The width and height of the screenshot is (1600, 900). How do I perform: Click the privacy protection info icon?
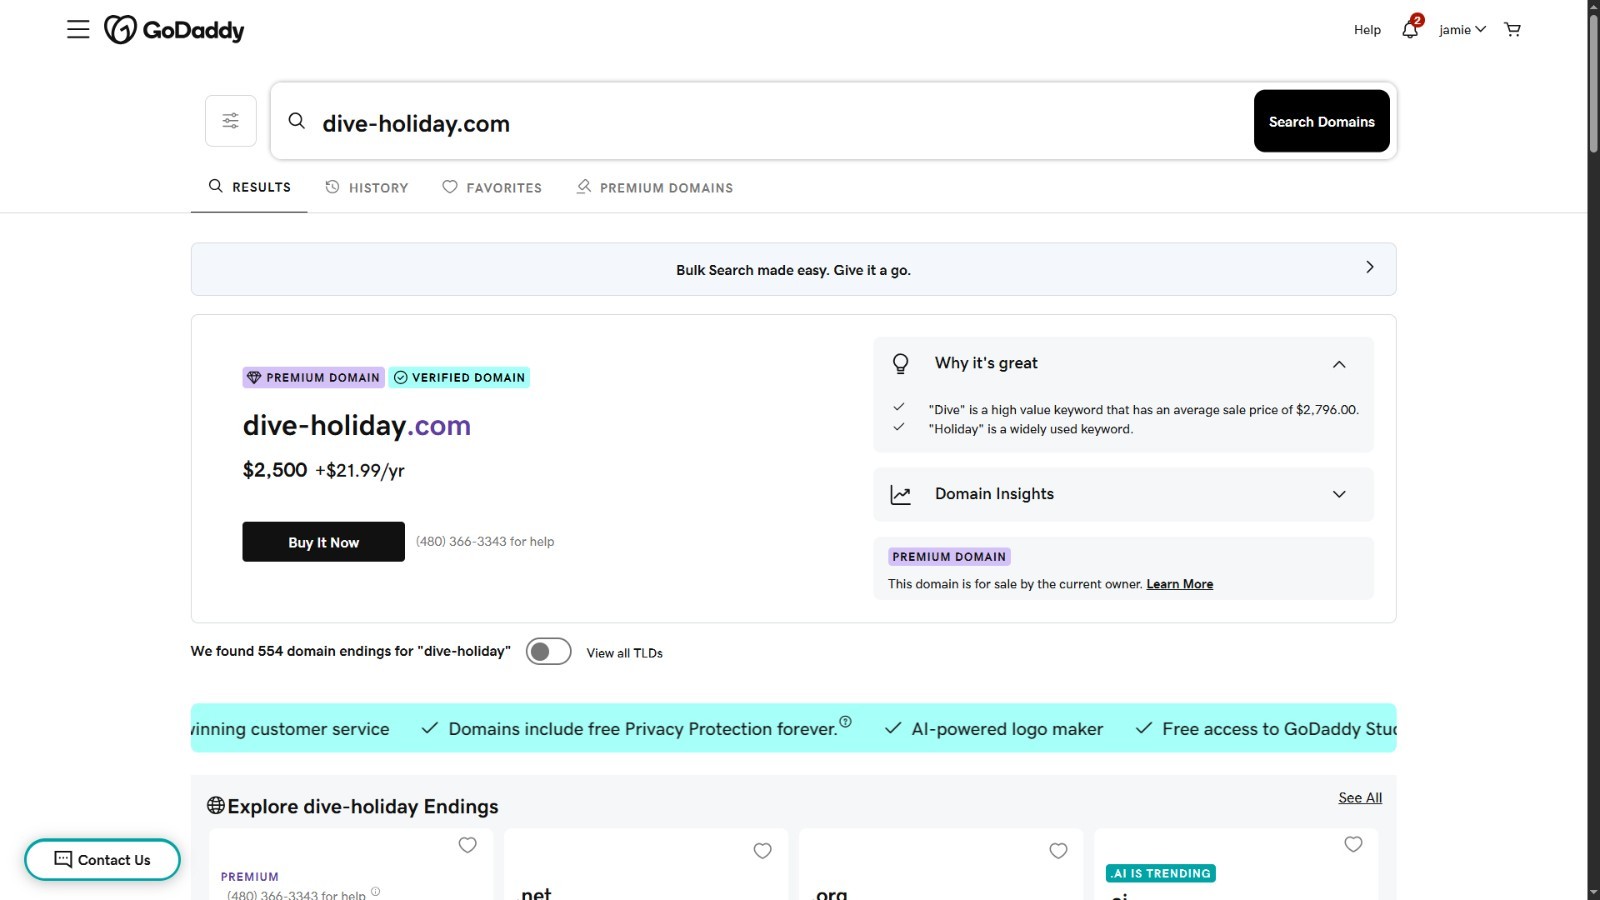click(845, 722)
